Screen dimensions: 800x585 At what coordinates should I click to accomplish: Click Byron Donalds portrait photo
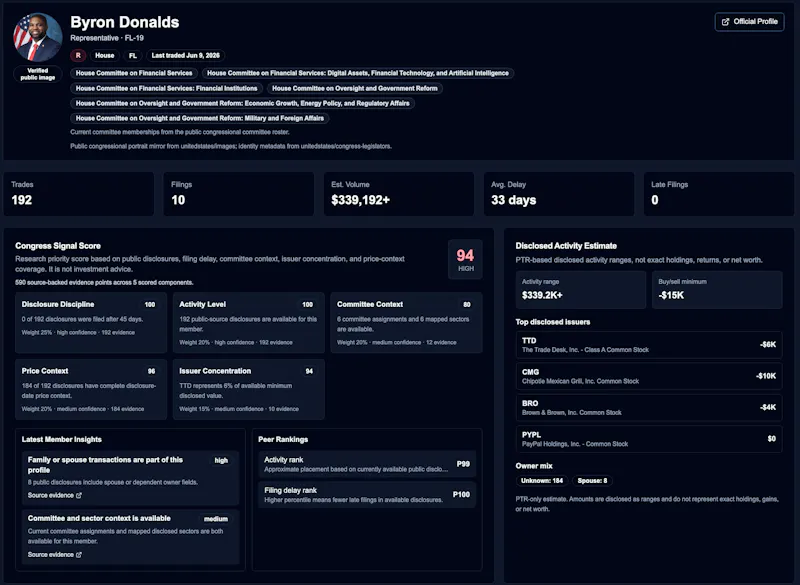[38, 37]
